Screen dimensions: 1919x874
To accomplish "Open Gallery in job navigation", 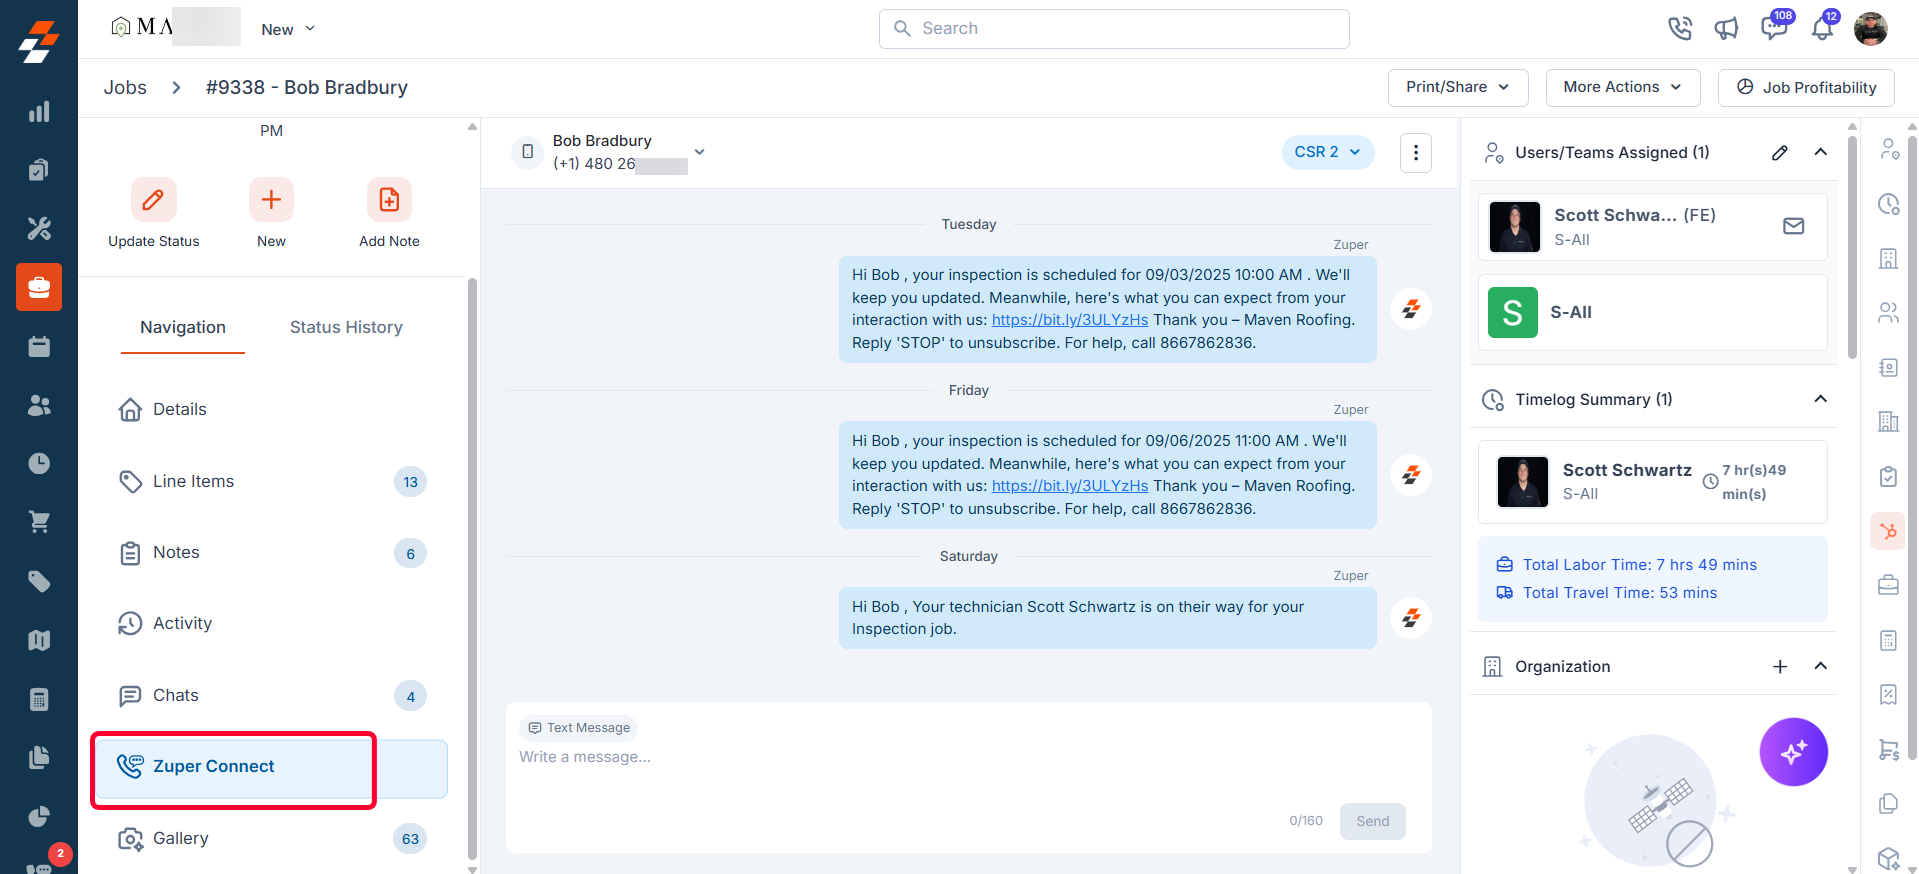I will point(272,839).
